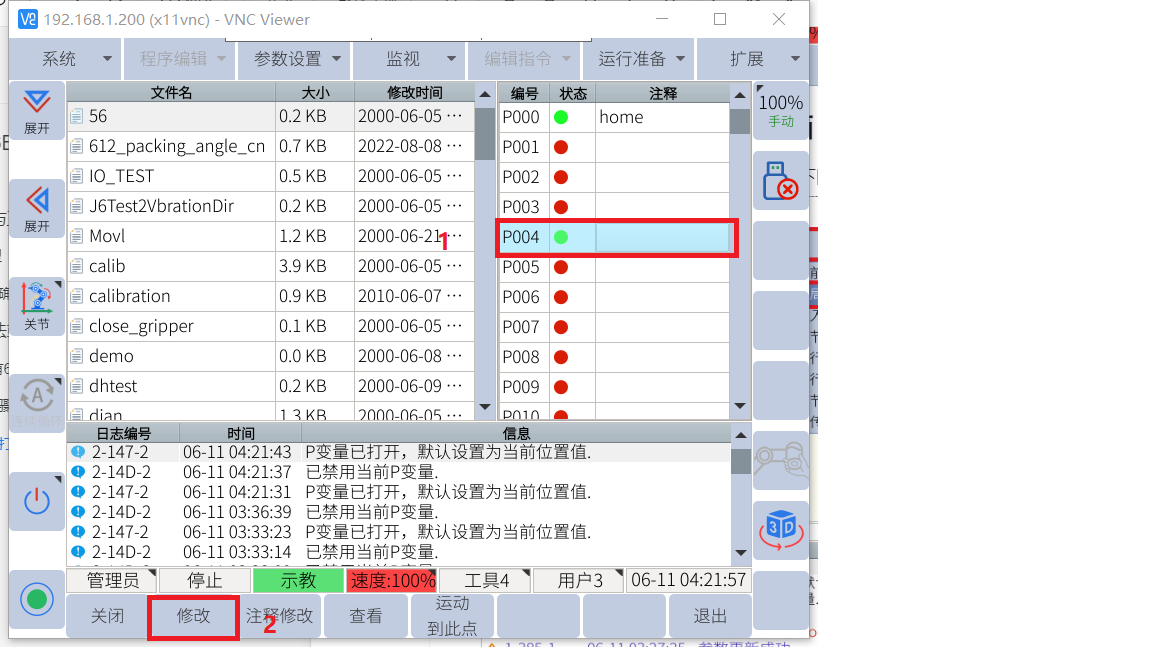Toggle the P000 status green dot
This screenshot has height=648, width=1152.
[561, 117]
